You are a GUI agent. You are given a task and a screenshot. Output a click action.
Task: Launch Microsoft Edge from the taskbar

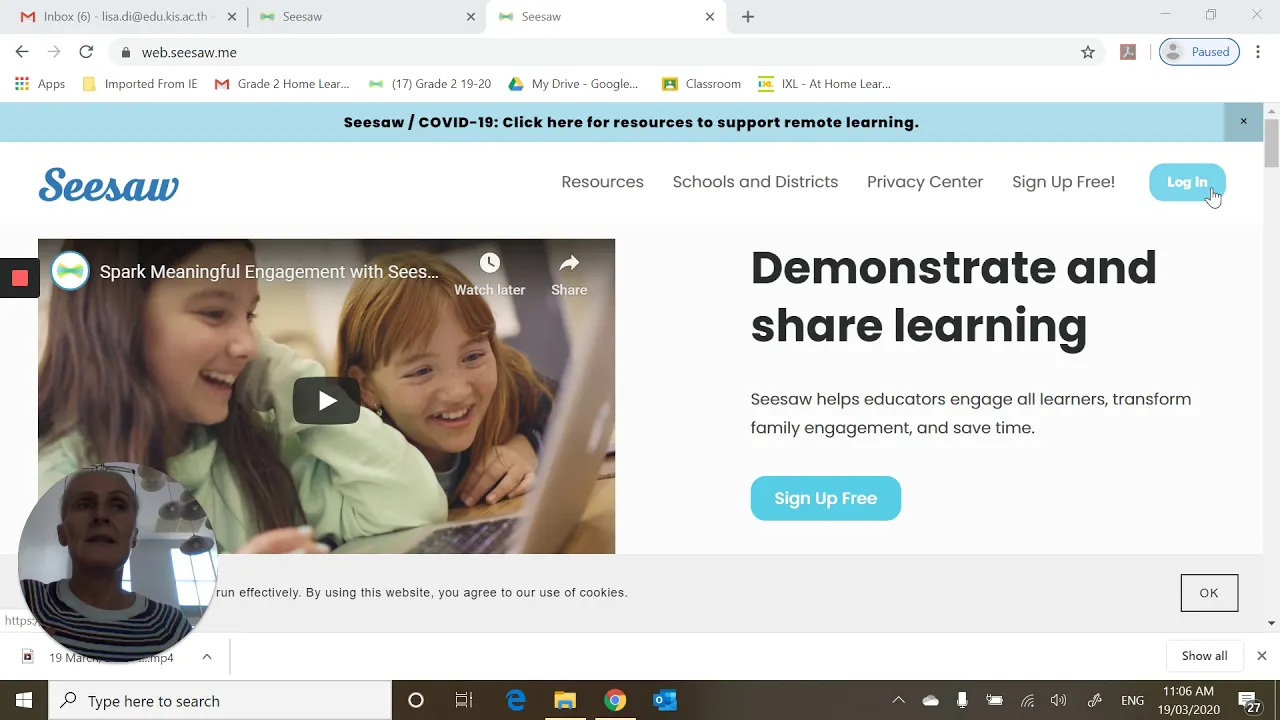tap(516, 701)
